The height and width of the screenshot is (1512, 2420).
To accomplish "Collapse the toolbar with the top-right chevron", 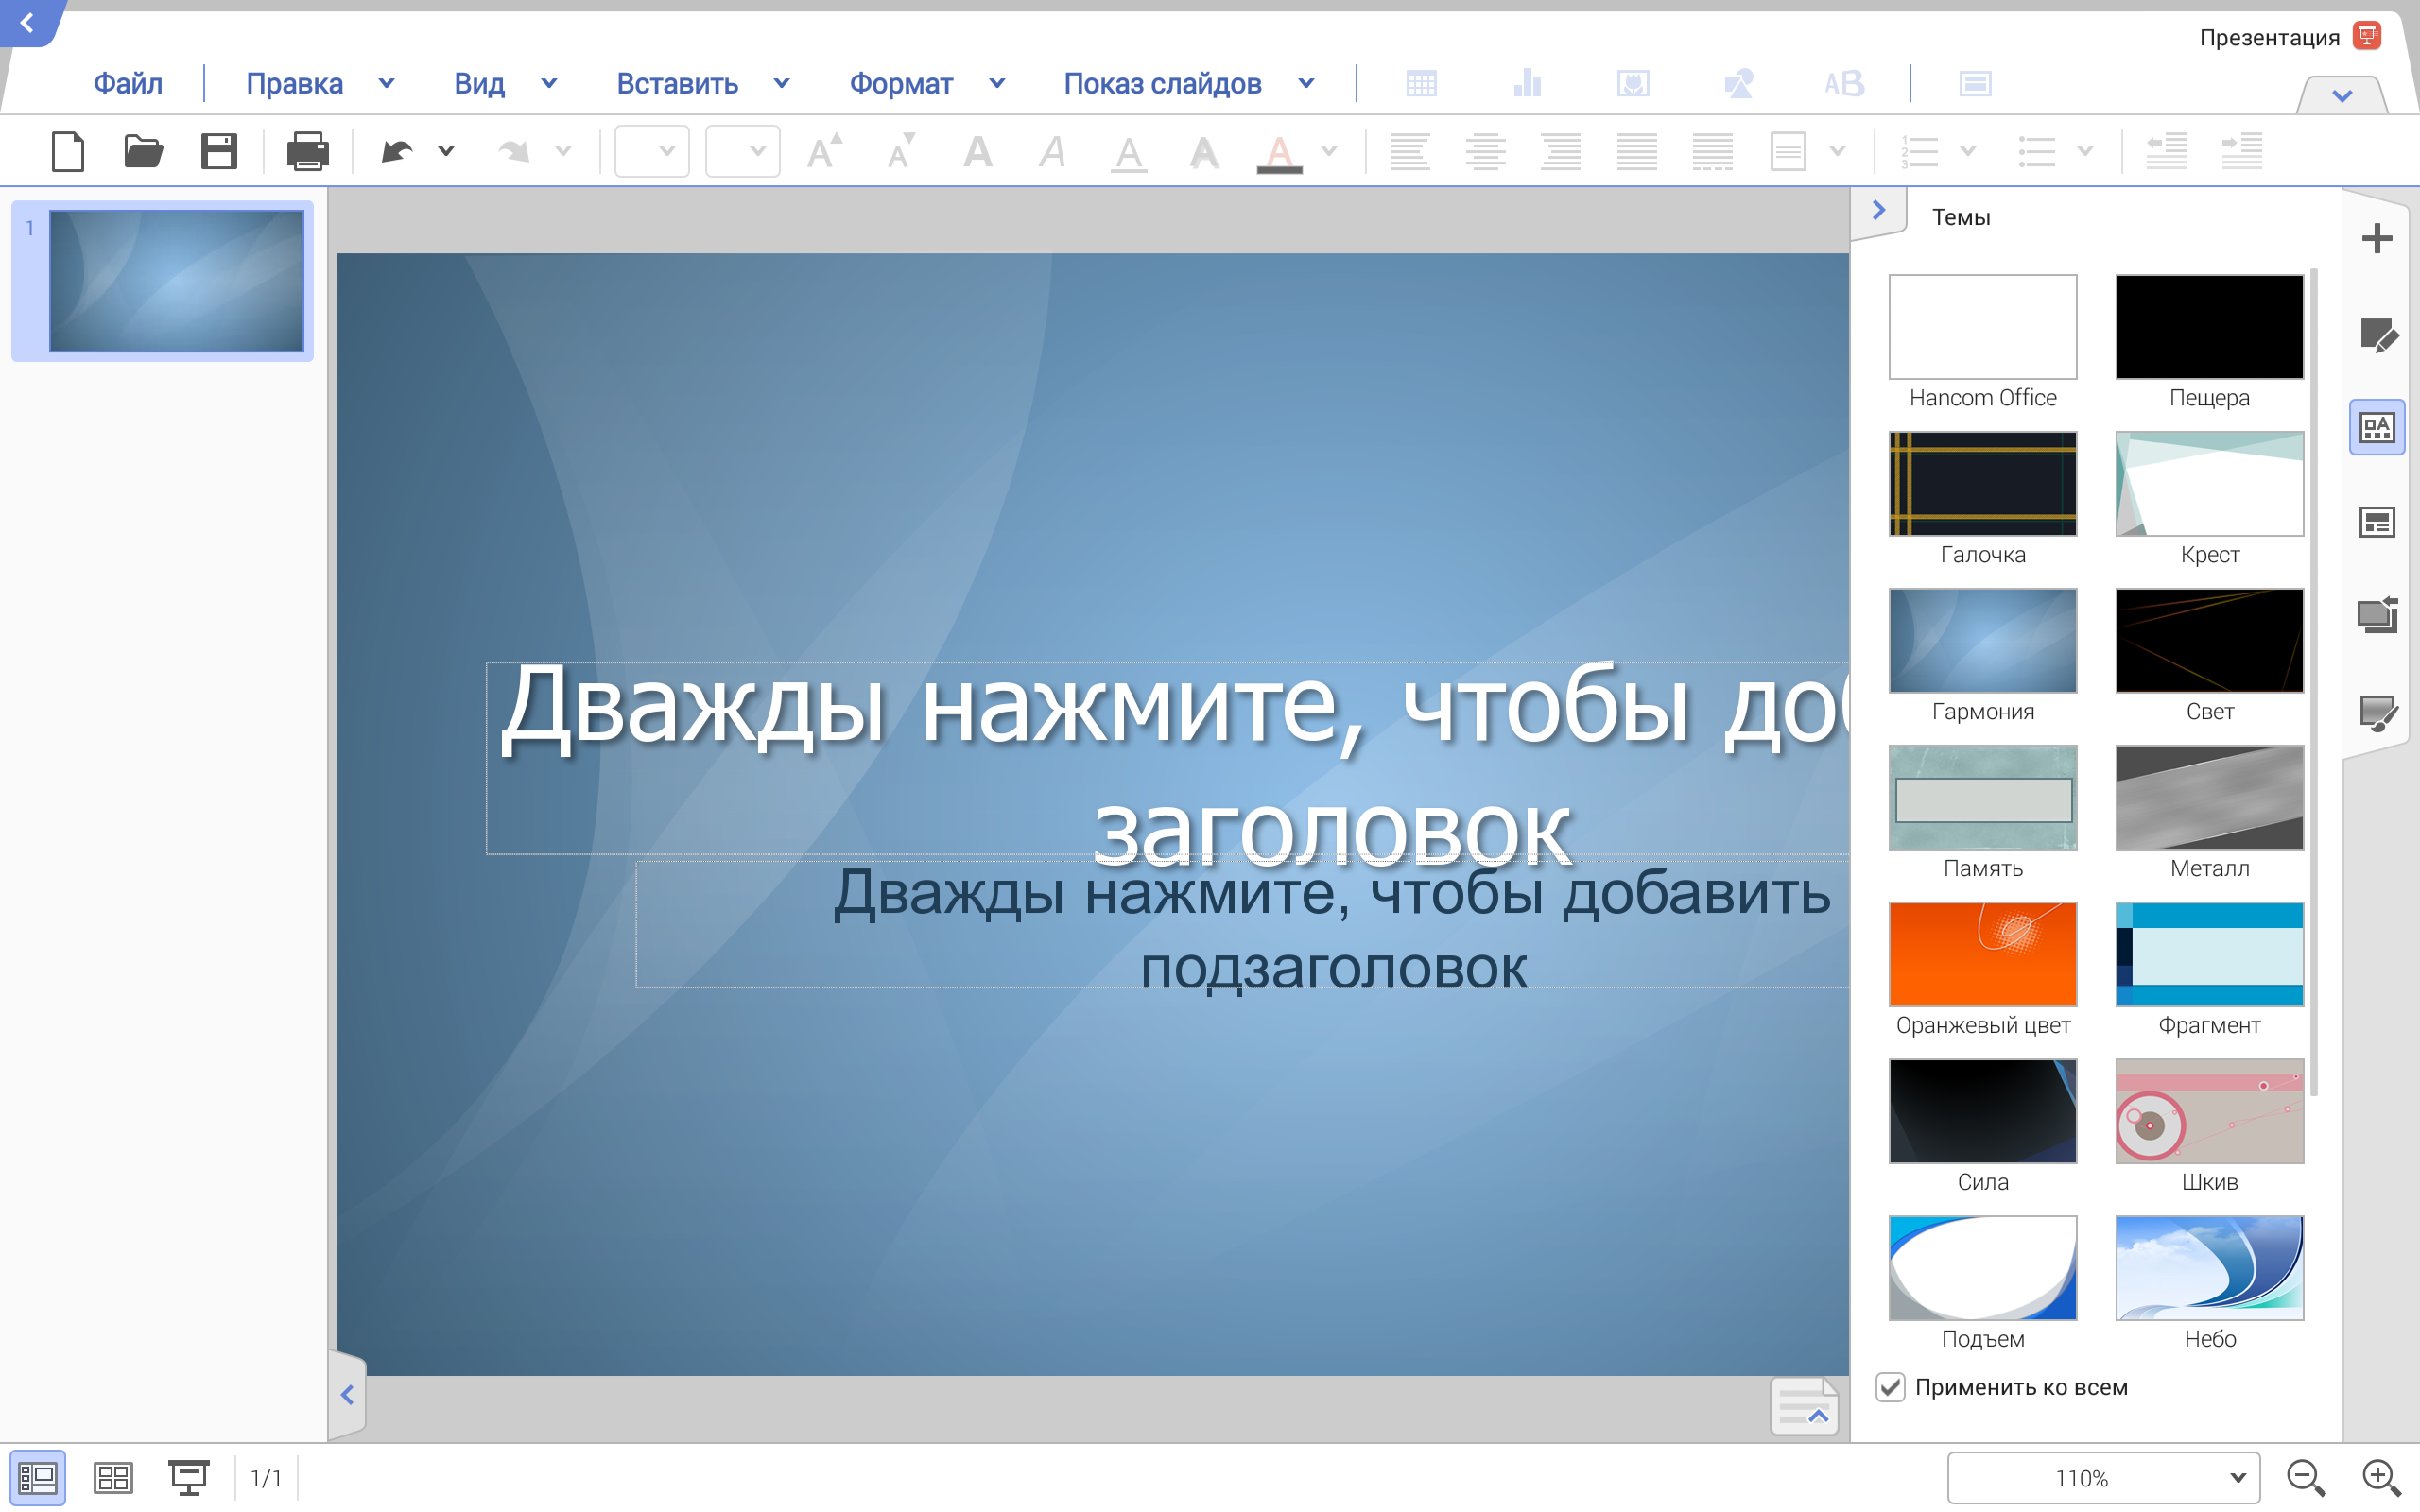I will (x=2342, y=96).
